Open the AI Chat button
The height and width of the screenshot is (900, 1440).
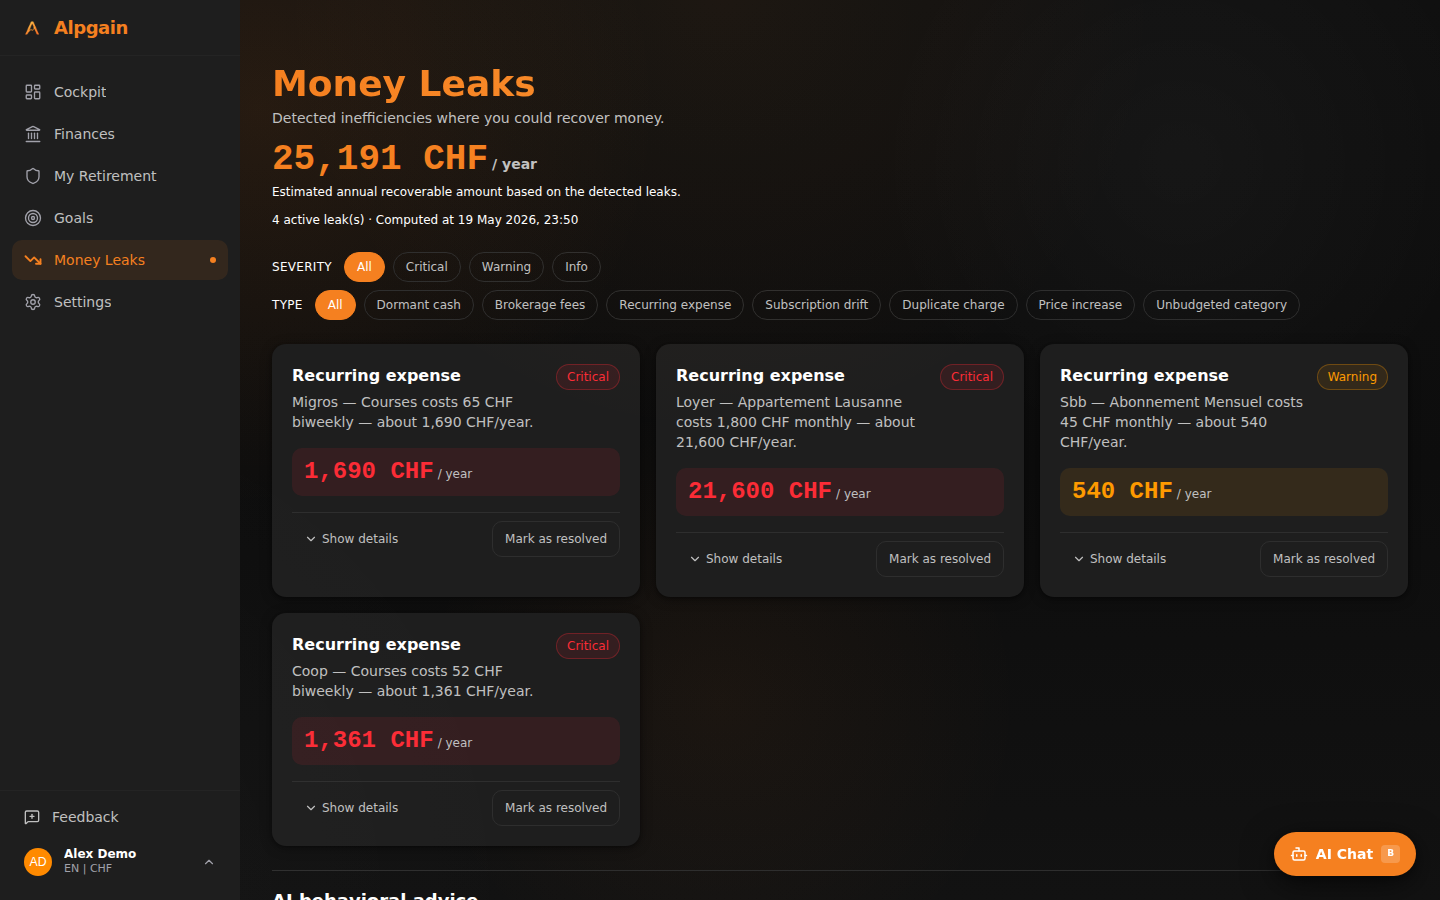click(x=1344, y=854)
